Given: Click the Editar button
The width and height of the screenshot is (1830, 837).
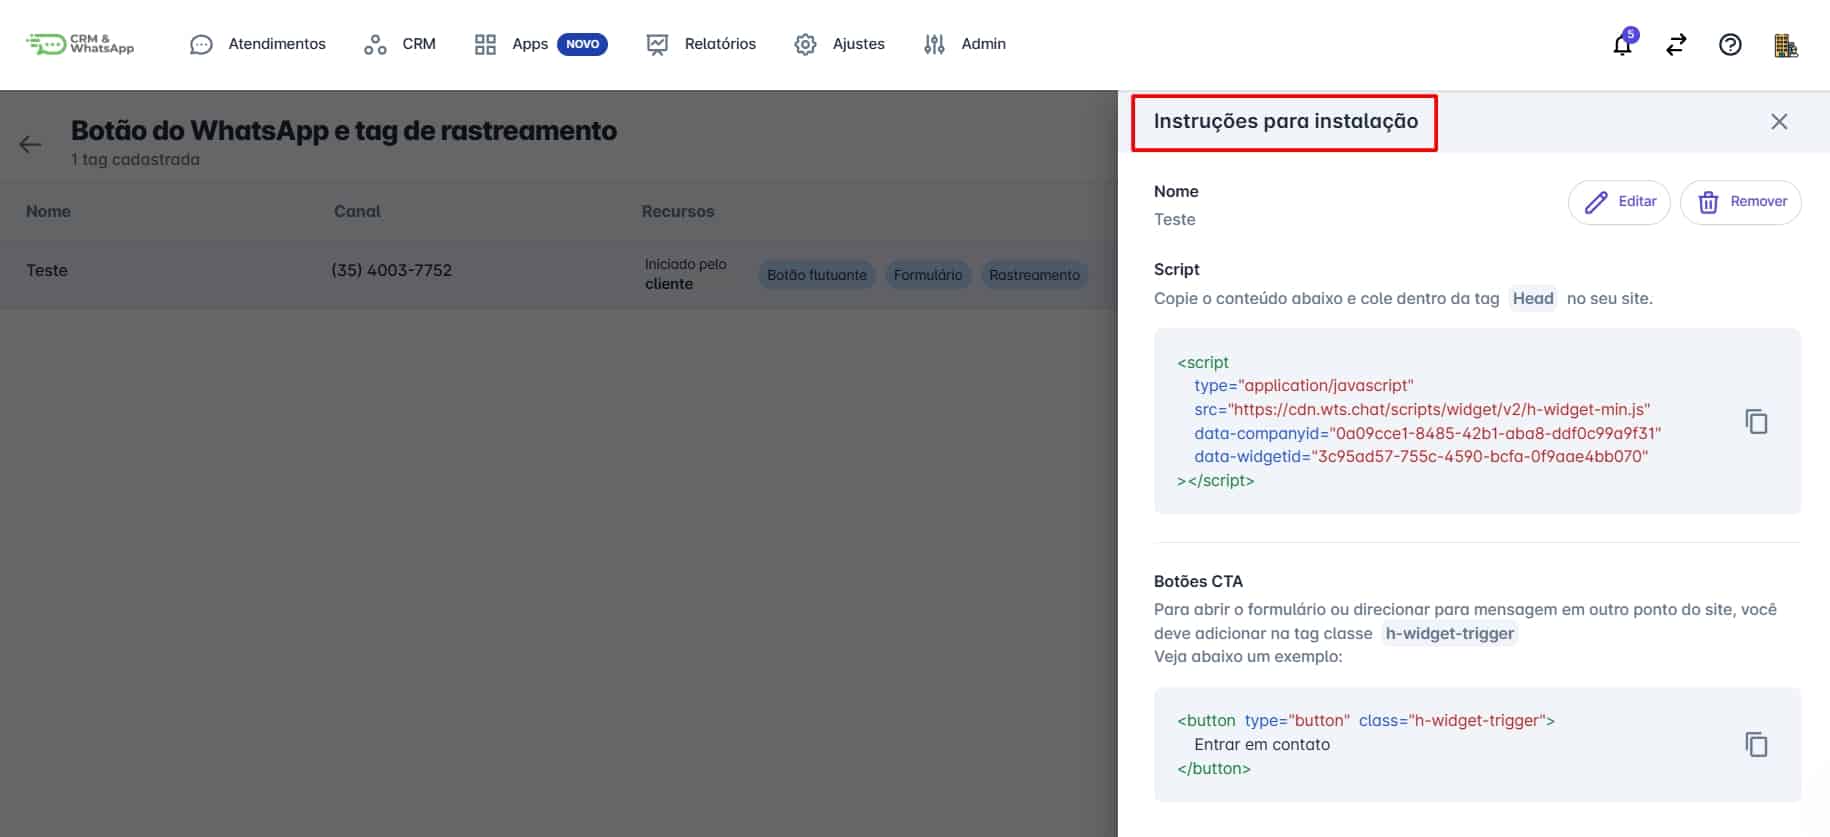Looking at the screenshot, I should pos(1619,202).
